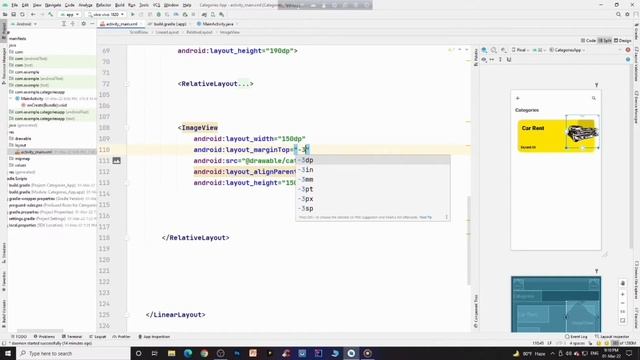Switch editor to Code view

(x=588, y=41)
